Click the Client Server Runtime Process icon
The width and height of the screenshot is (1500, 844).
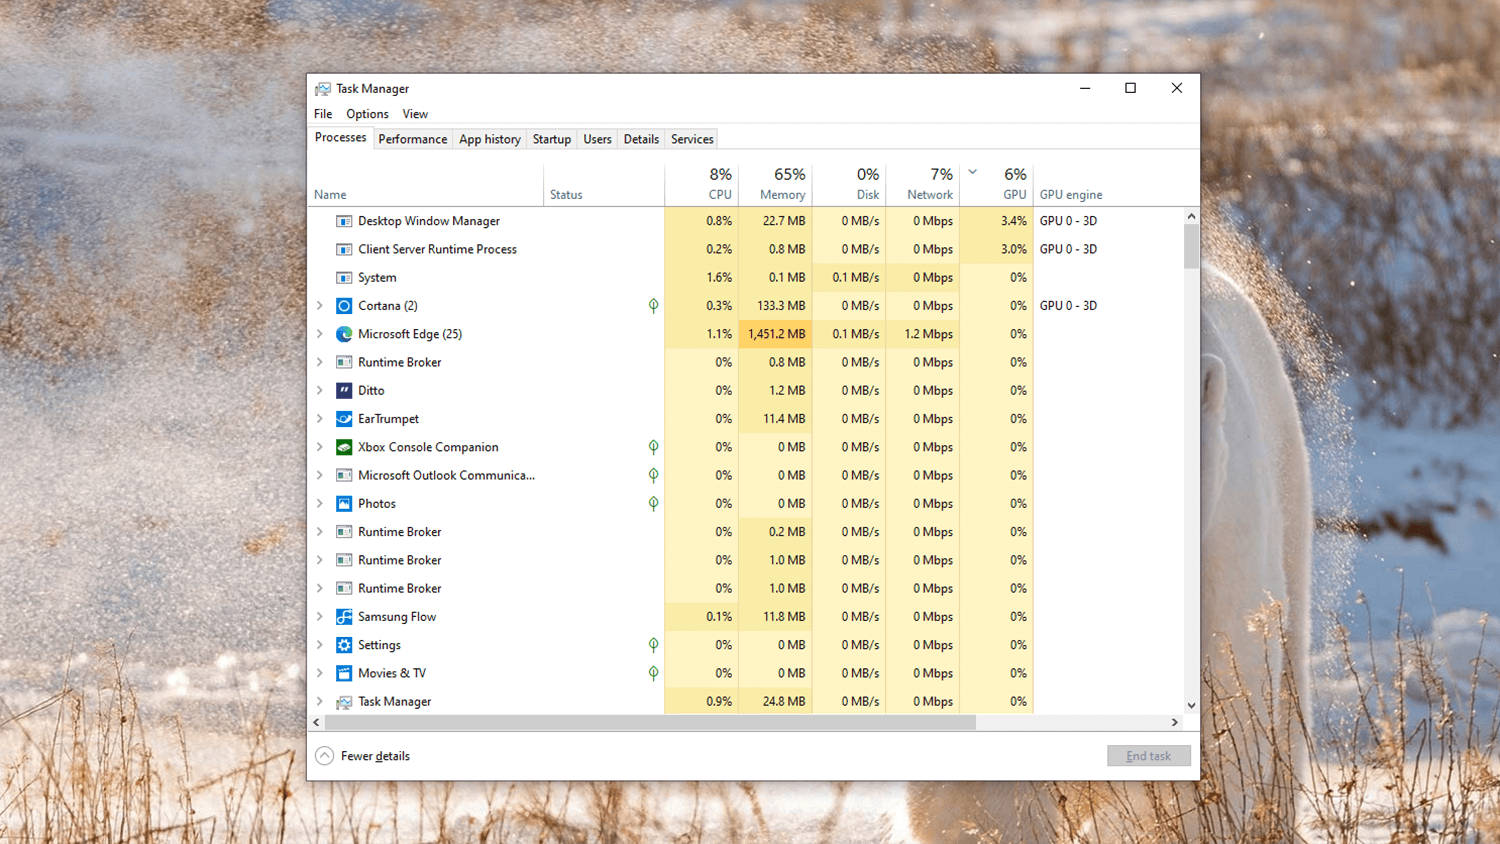[x=344, y=249]
